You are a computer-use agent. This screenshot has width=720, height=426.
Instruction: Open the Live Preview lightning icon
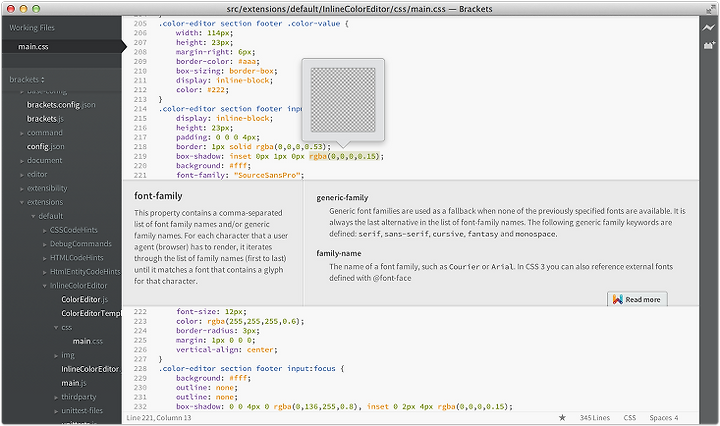coord(709,28)
